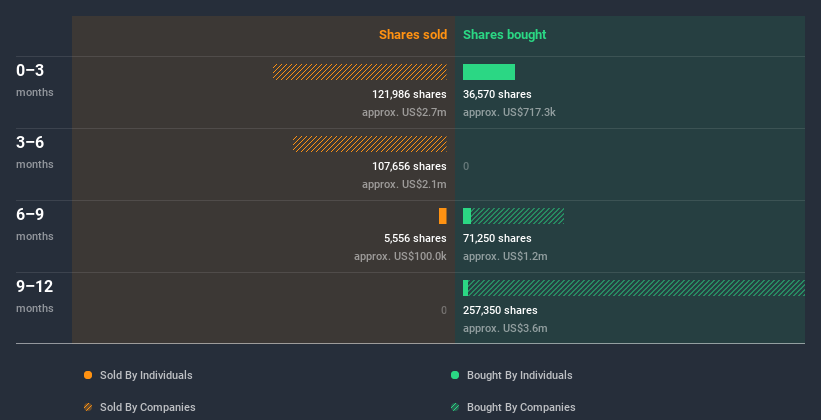Click the orange hatched sold bar for 3–6 months
This screenshot has height=420, width=821.
[x=370, y=144]
